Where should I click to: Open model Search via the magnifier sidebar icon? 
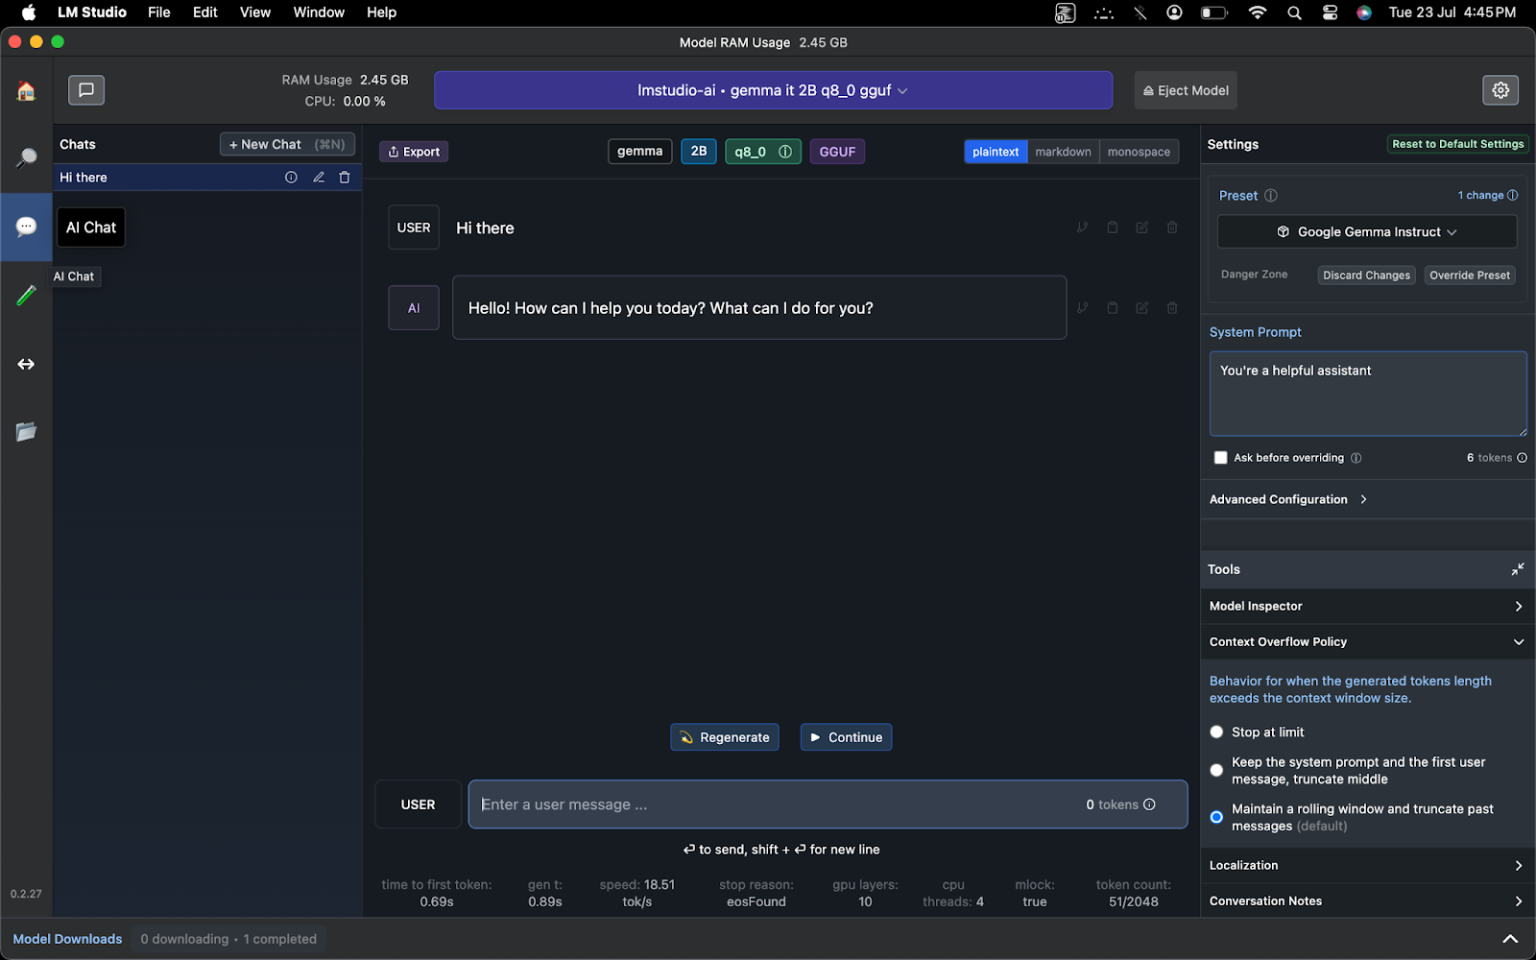(26, 157)
